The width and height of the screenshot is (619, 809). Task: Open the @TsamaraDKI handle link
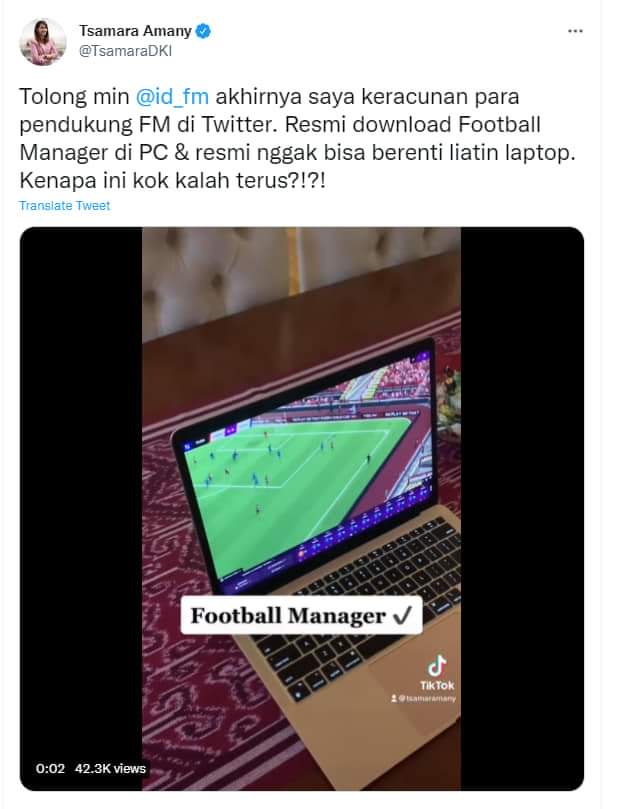pos(125,51)
